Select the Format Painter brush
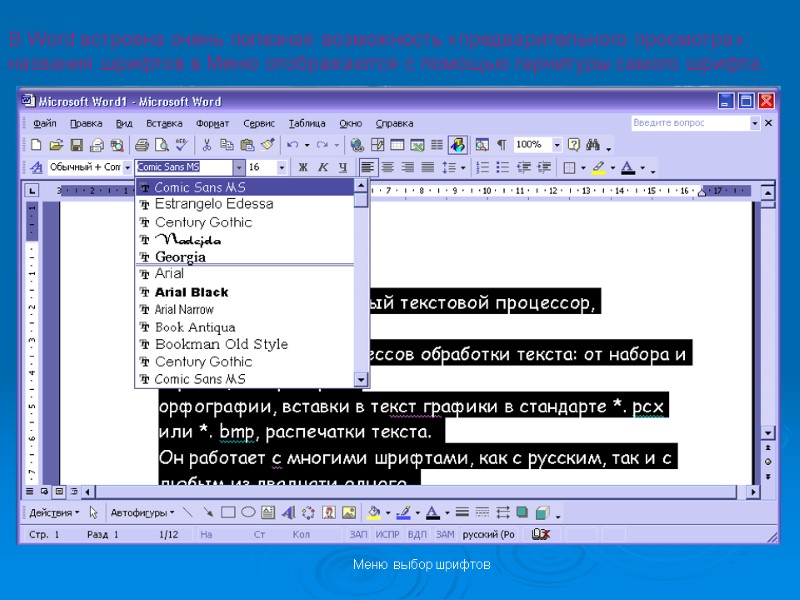This screenshot has width=800, height=600. [x=267, y=145]
